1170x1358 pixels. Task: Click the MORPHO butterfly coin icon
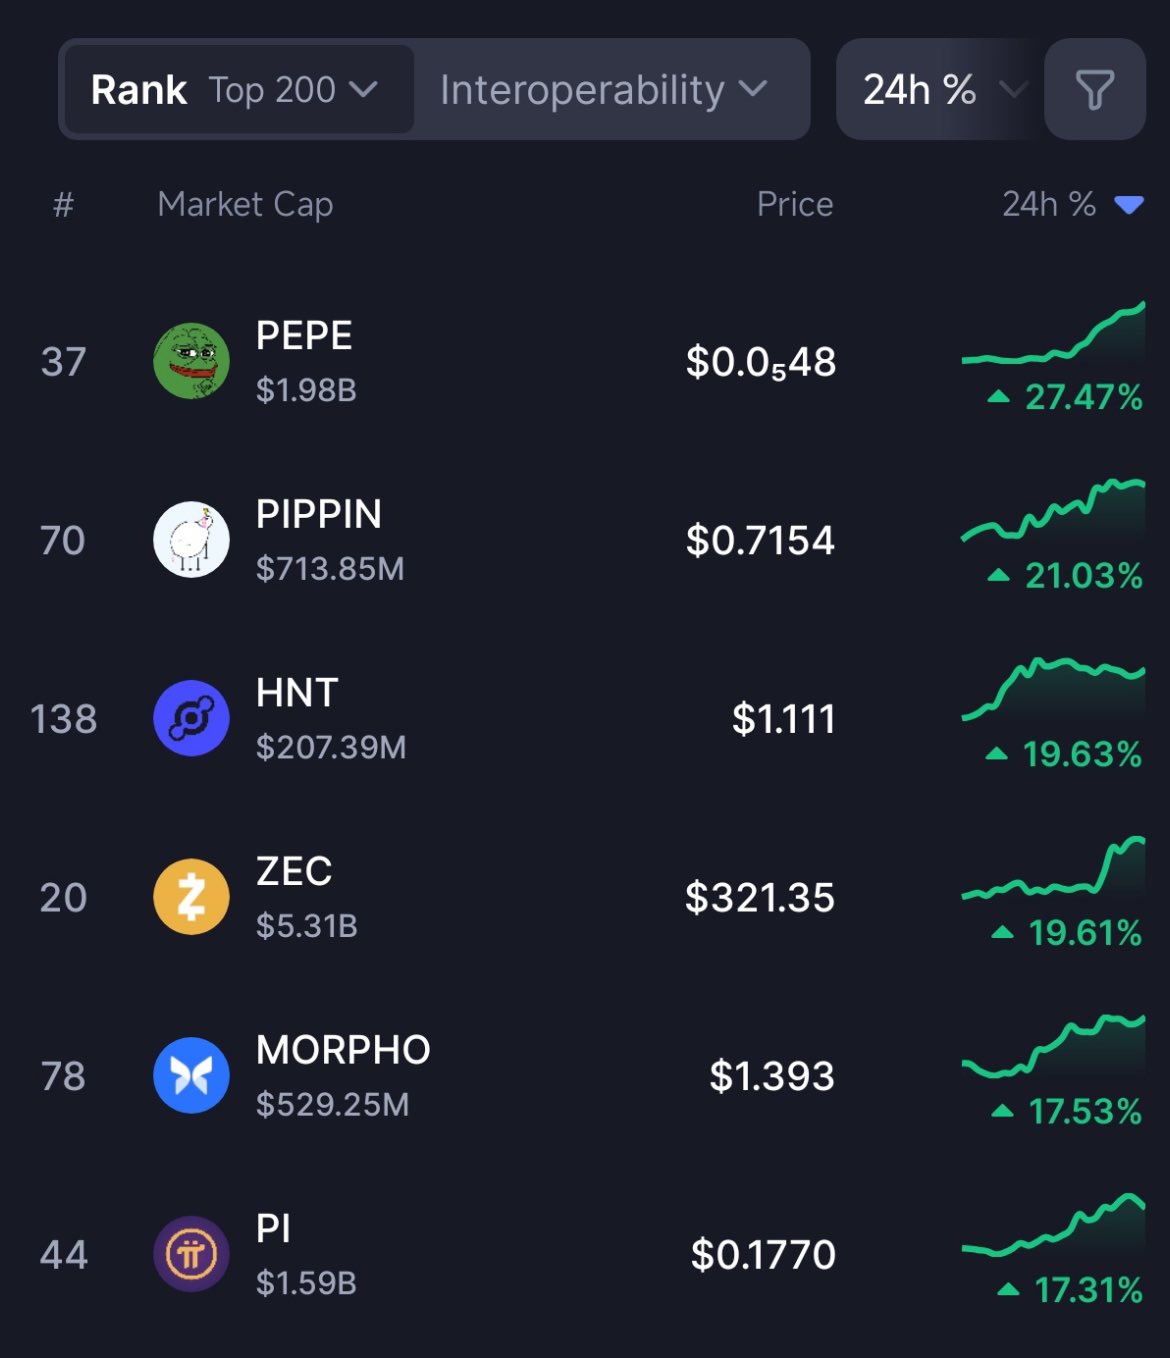[x=191, y=1075]
